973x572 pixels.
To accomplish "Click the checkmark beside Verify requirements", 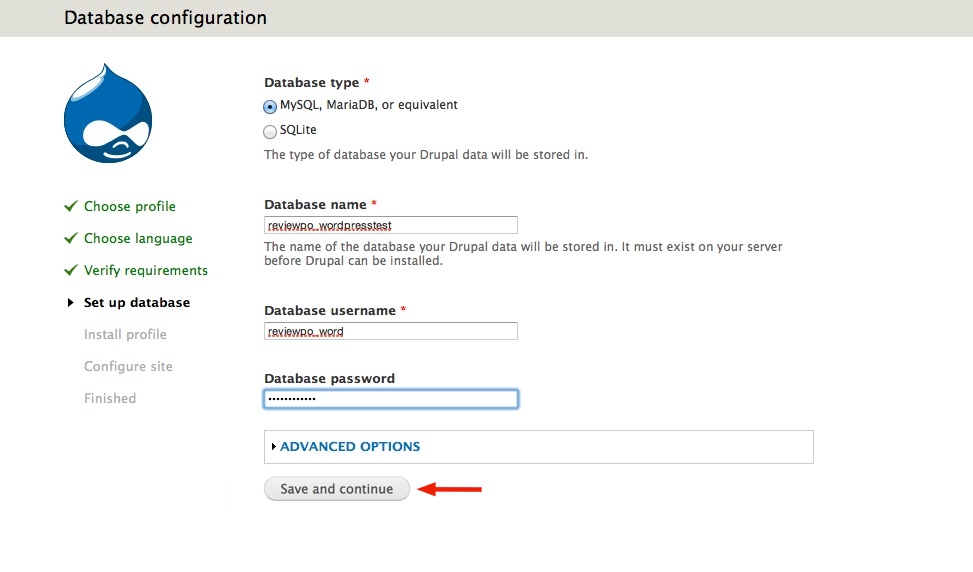I will click(71, 270).
